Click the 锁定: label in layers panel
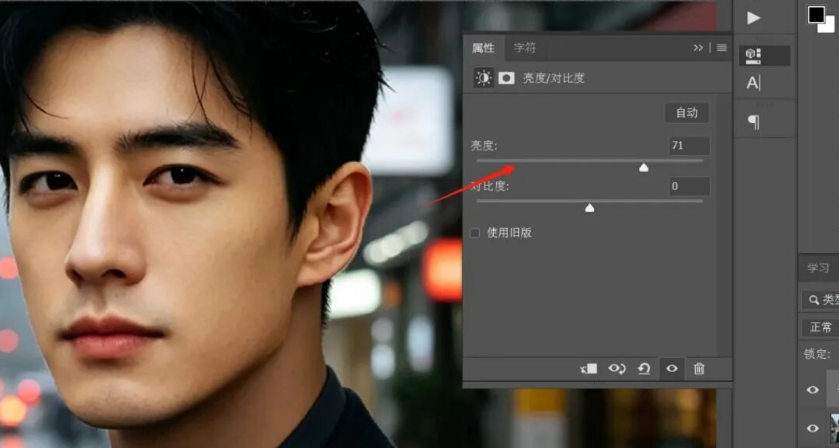This screenshot has height=448, width=839. 817,354
